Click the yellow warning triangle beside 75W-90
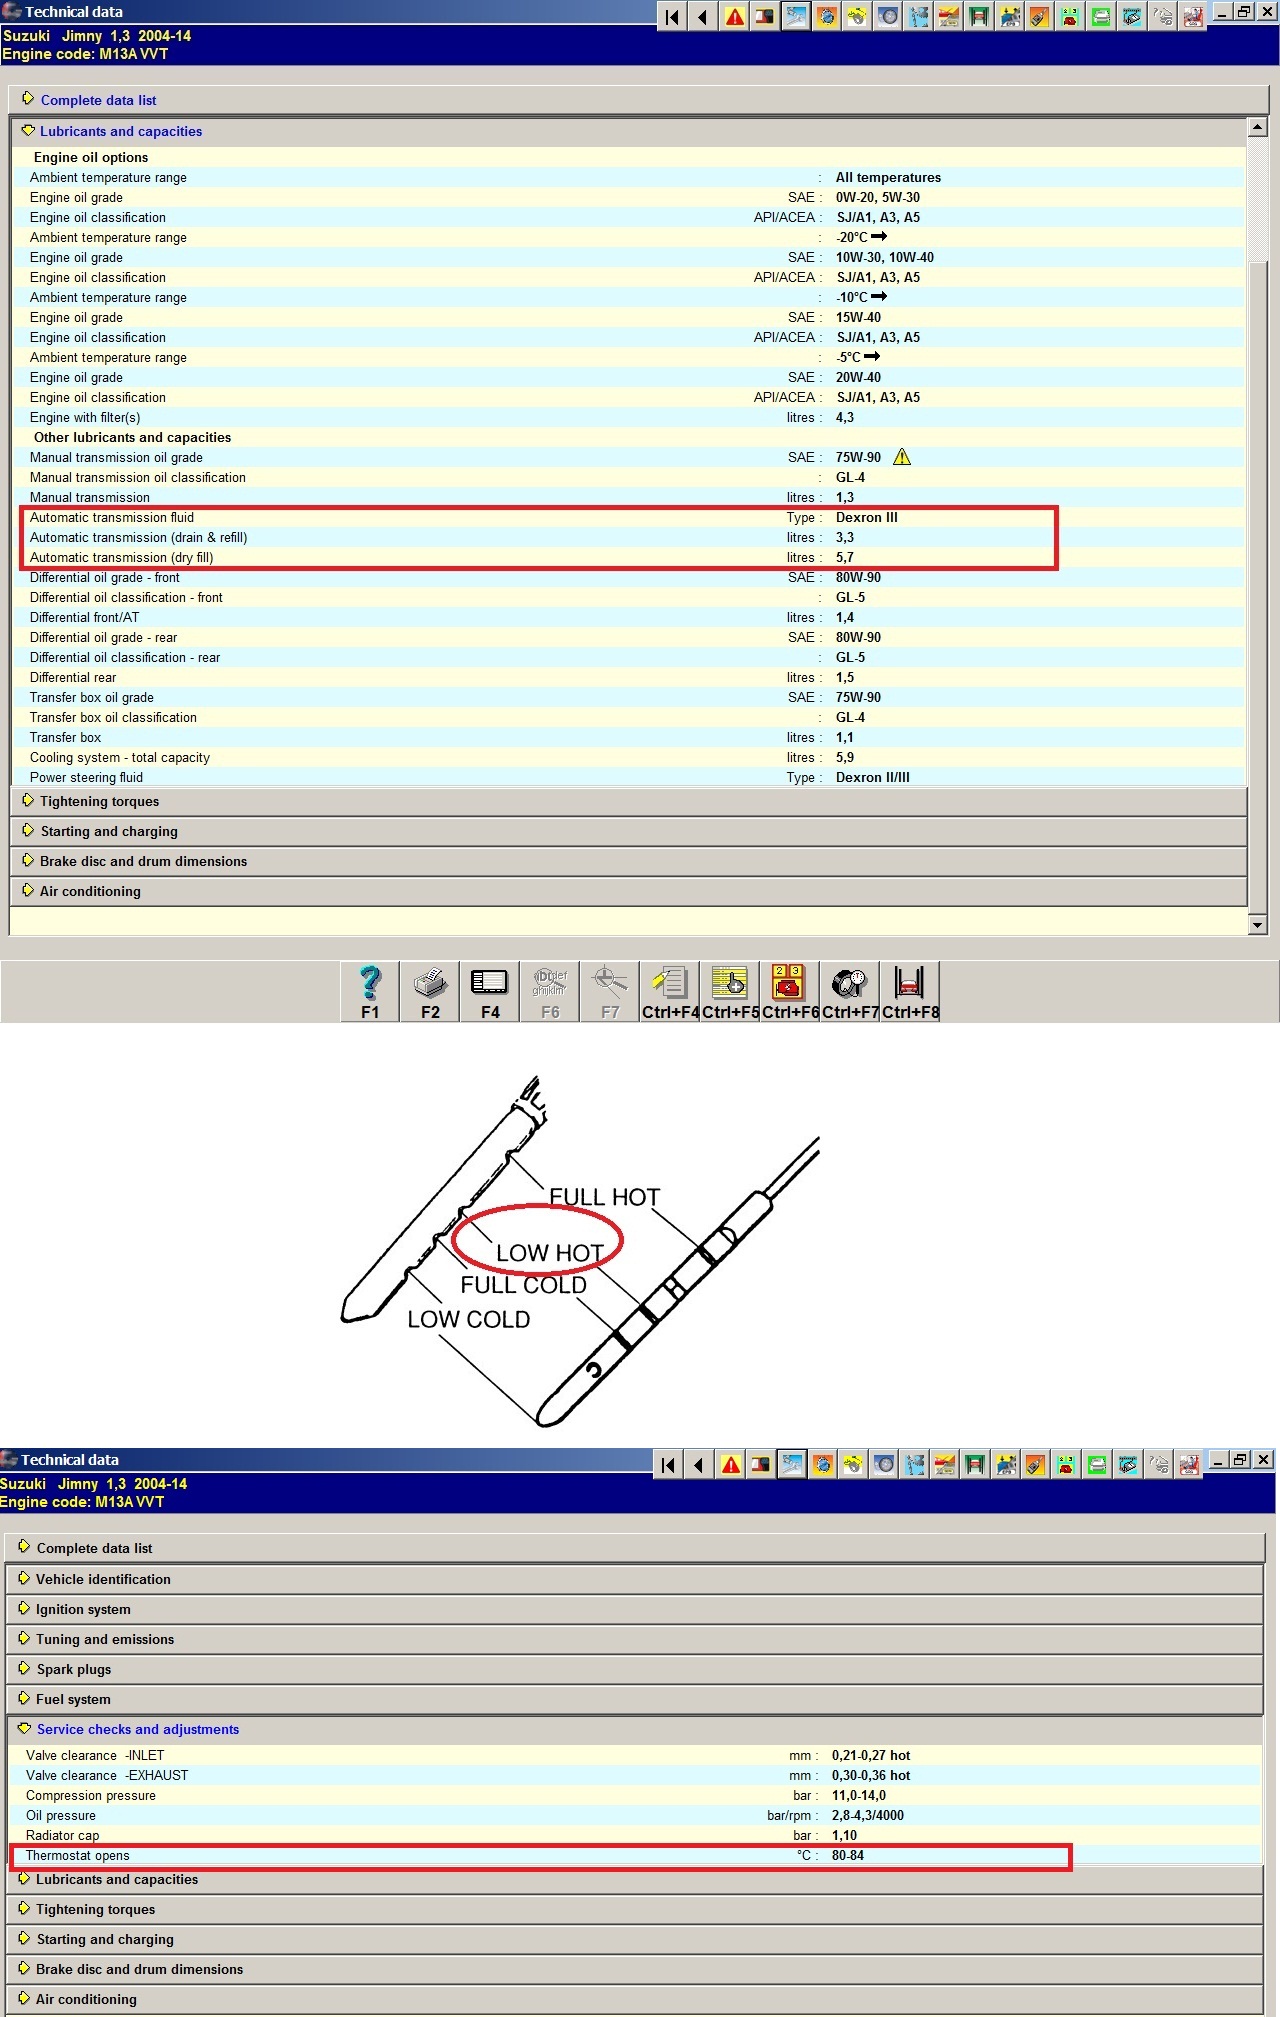Image resolution: width=1280 pixels, height=2017 pixels. pyautogui.click(x=902, y=457)
